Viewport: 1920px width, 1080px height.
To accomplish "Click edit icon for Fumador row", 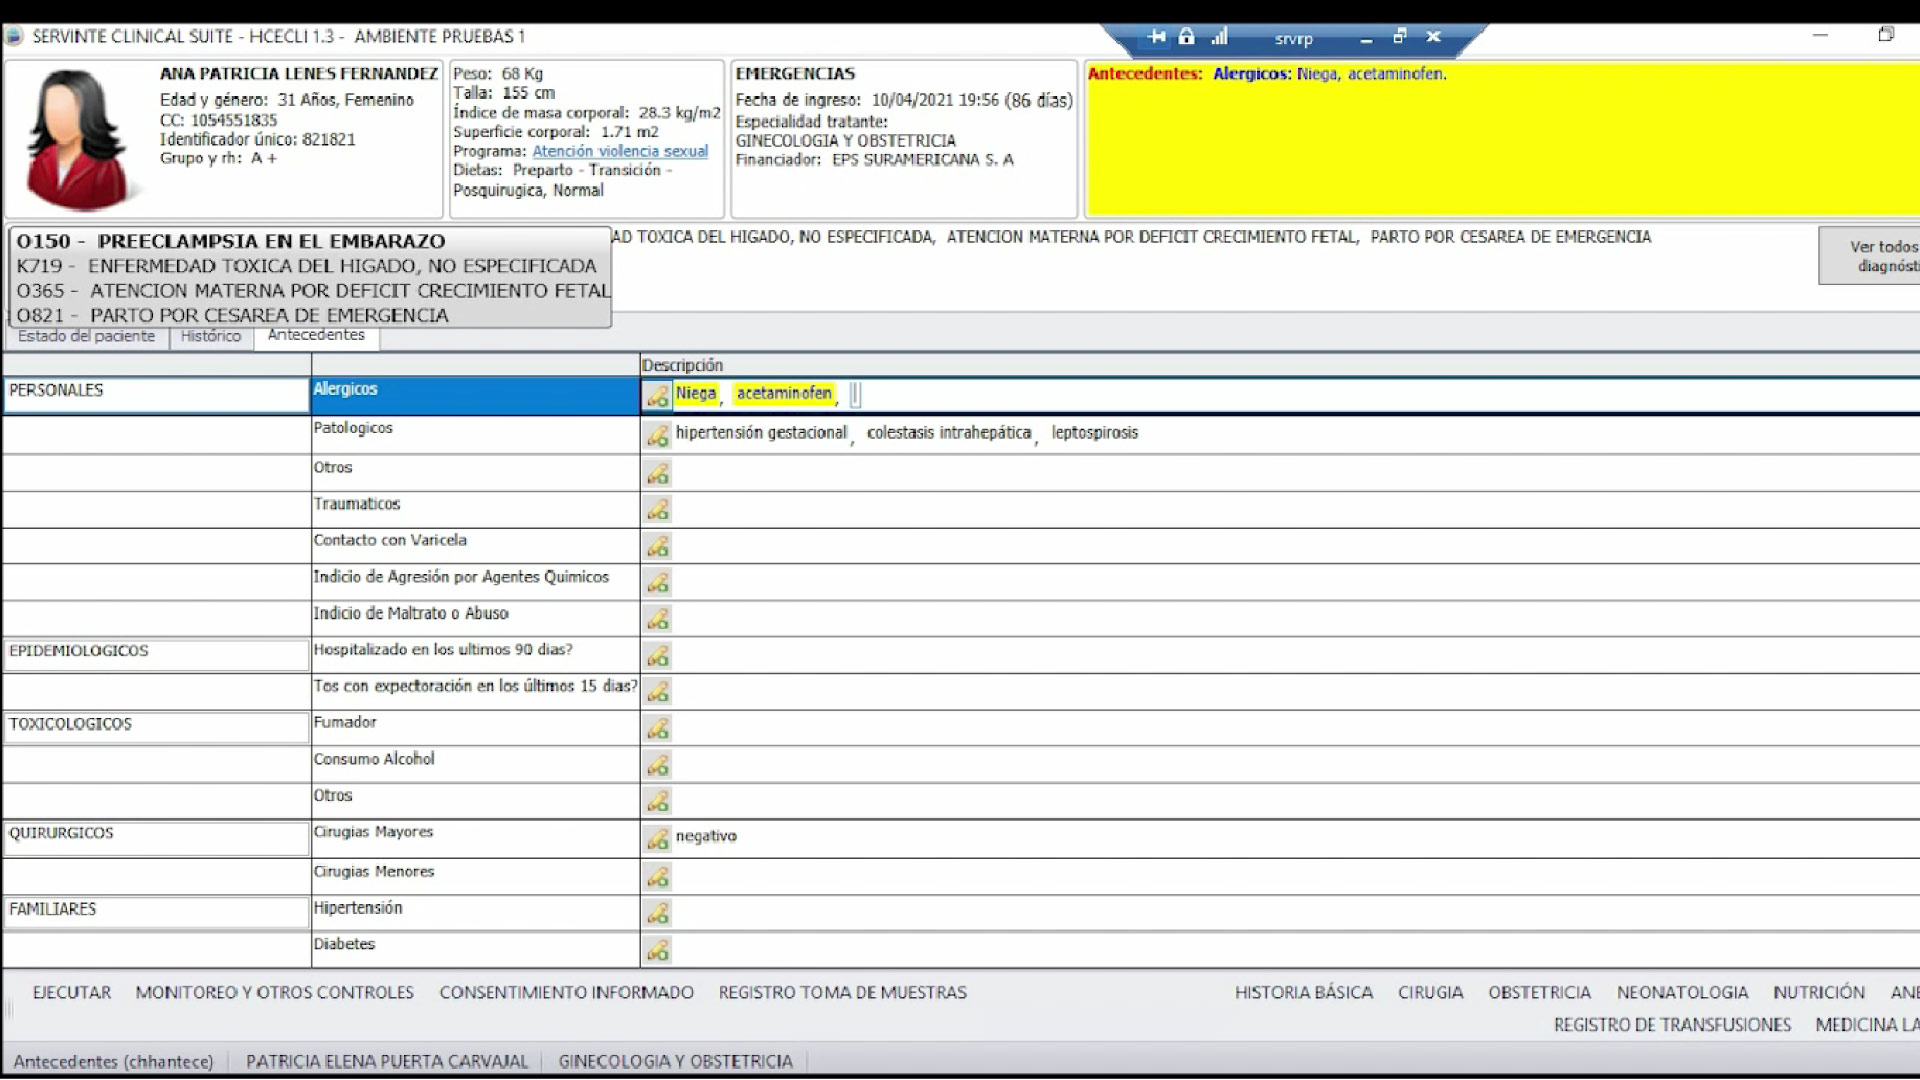I will 657,728.
